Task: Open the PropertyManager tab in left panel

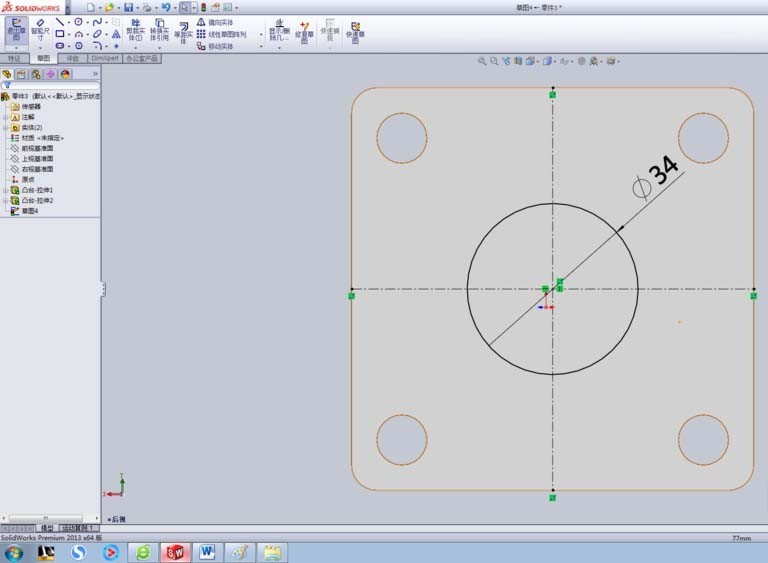Action: click(x=21, y=74)
